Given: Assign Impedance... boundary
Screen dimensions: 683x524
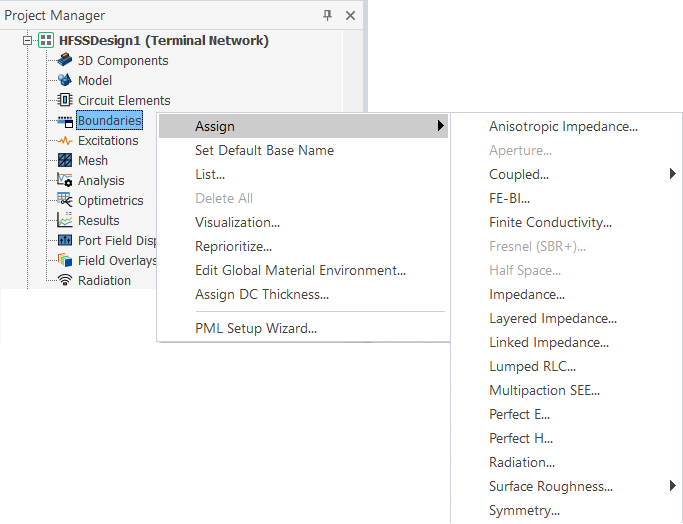Looking at the screenshot, I should point(527,294).
